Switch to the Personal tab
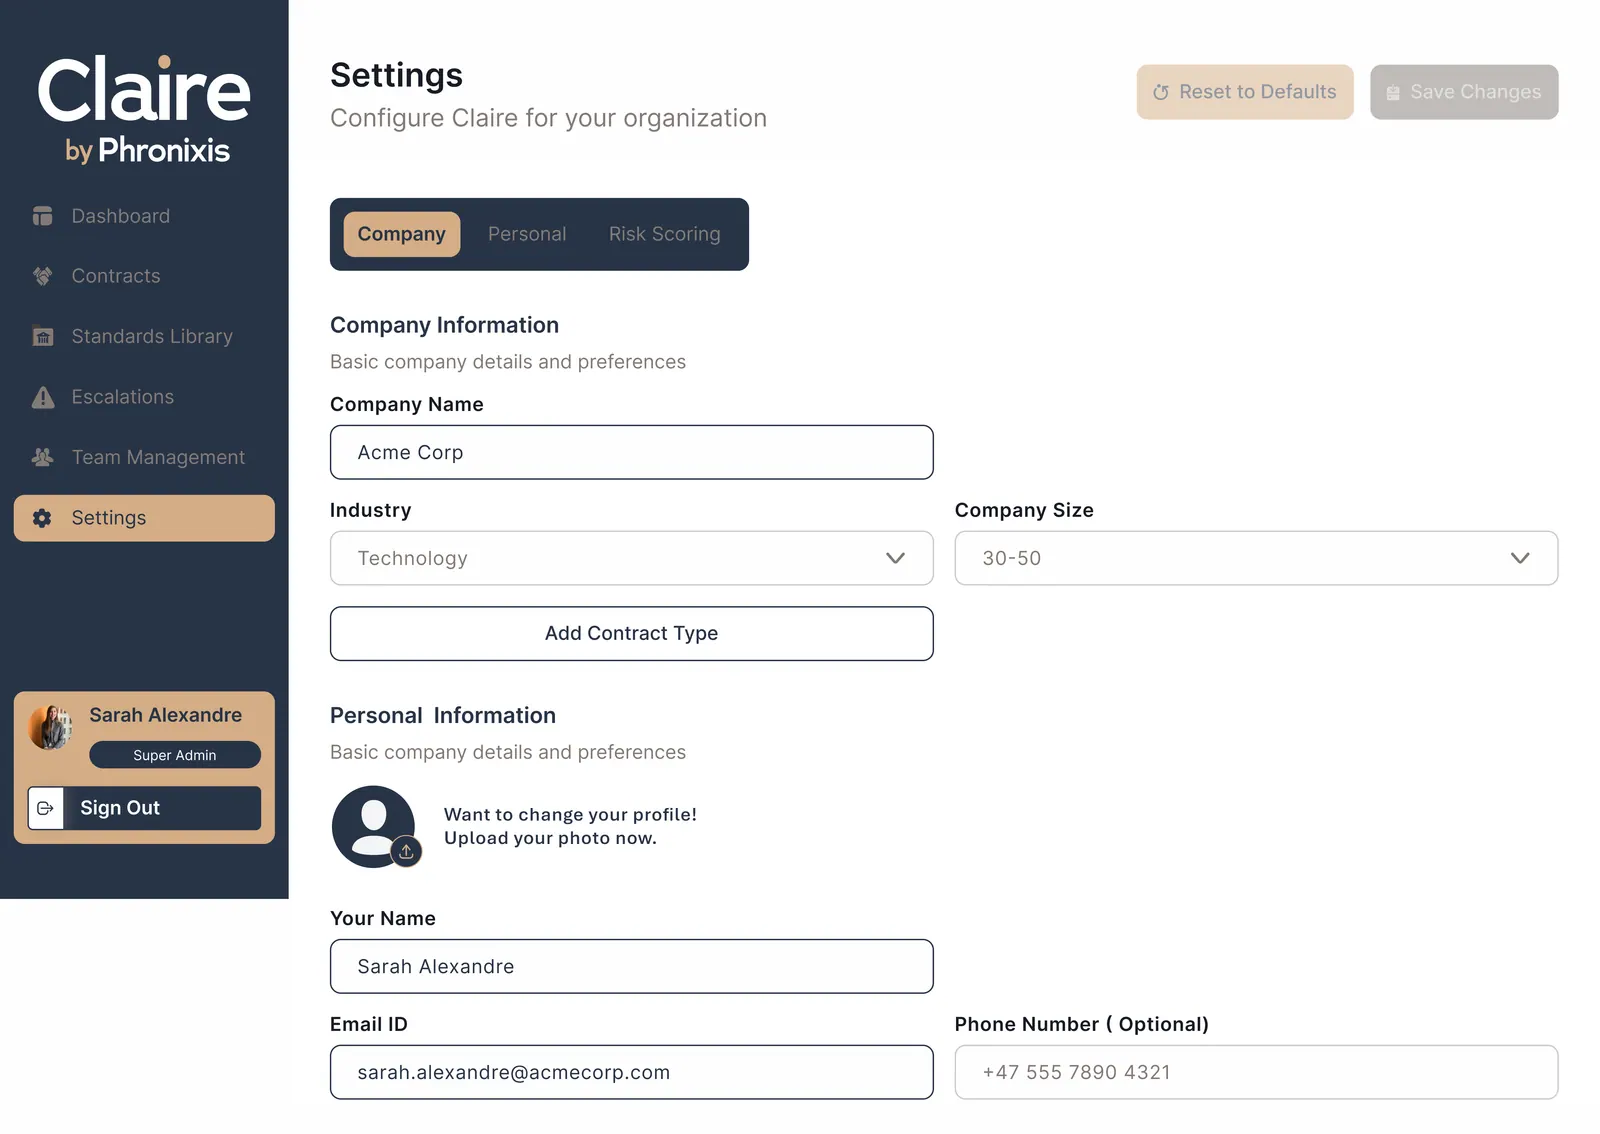Viewport: 1600px width, 1134px height. [x=527, y=234]
